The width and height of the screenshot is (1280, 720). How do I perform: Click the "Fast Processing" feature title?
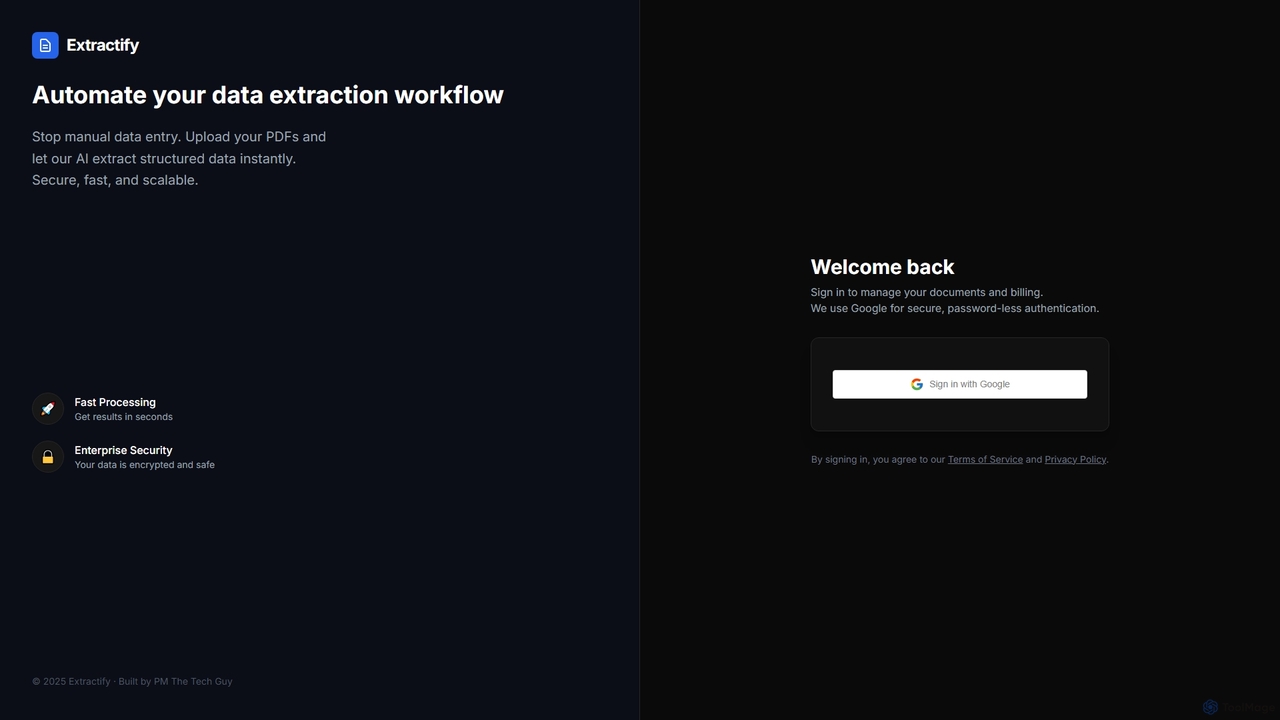coord(115,402)
